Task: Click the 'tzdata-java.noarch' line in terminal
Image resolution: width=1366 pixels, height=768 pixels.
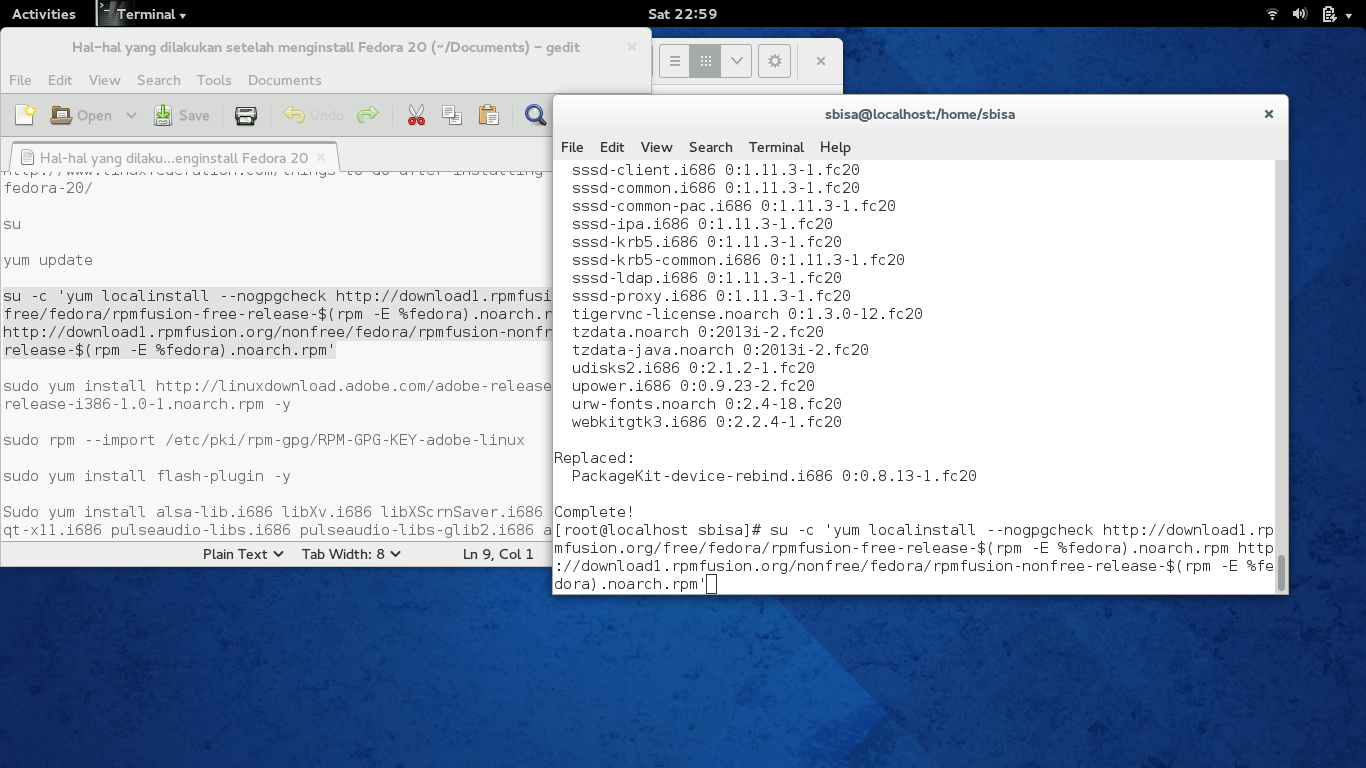Action: (x=720, y=350)
